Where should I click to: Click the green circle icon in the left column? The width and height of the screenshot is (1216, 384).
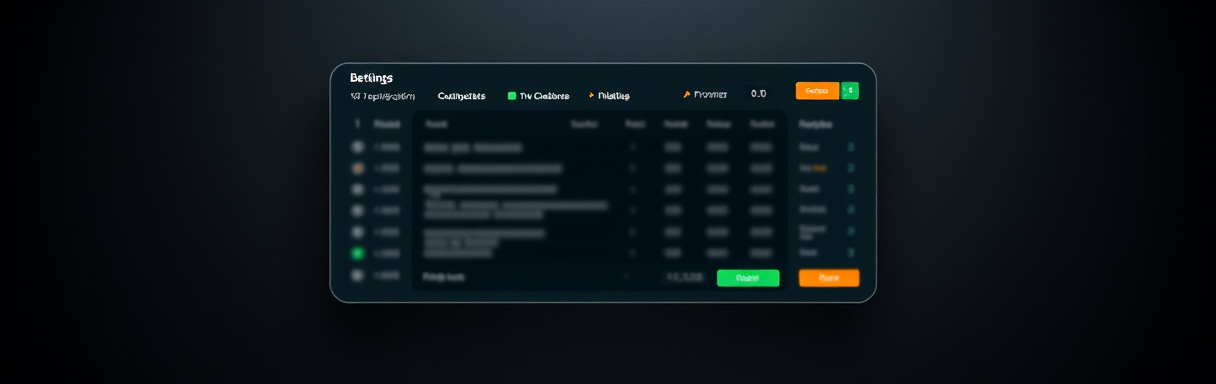click(357, 253)
